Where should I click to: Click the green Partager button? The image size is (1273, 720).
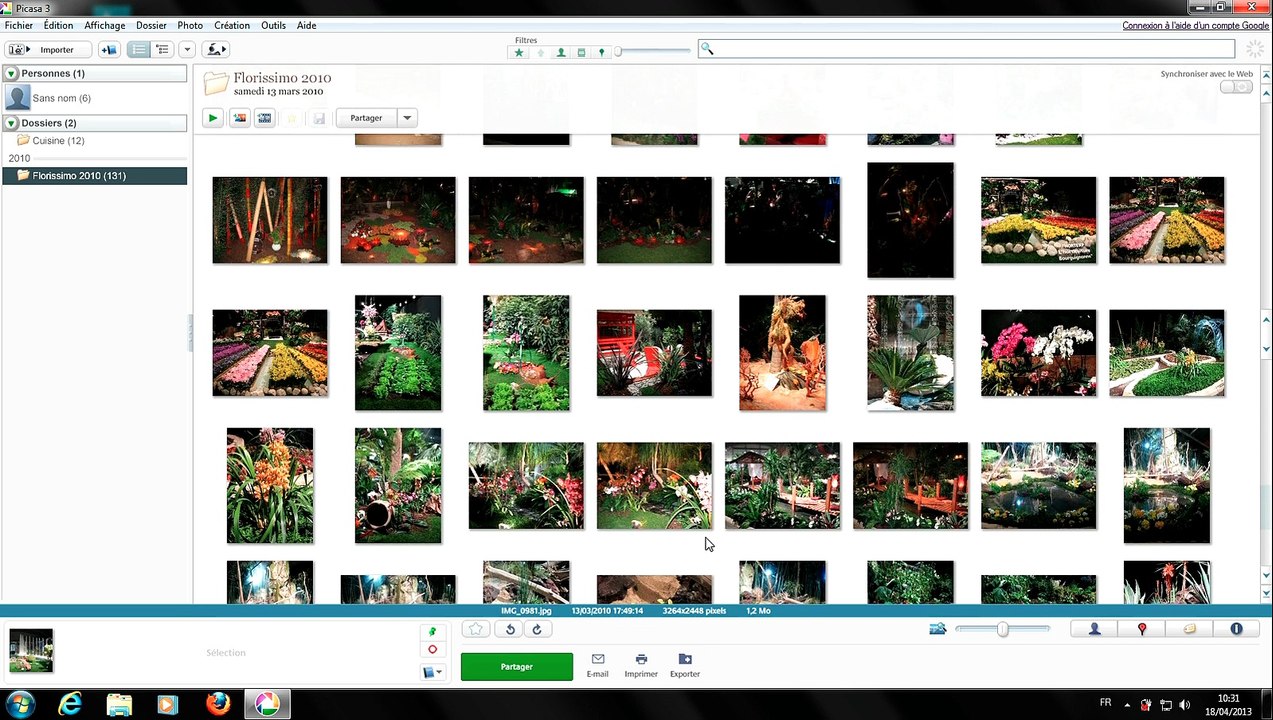[517, 666]
